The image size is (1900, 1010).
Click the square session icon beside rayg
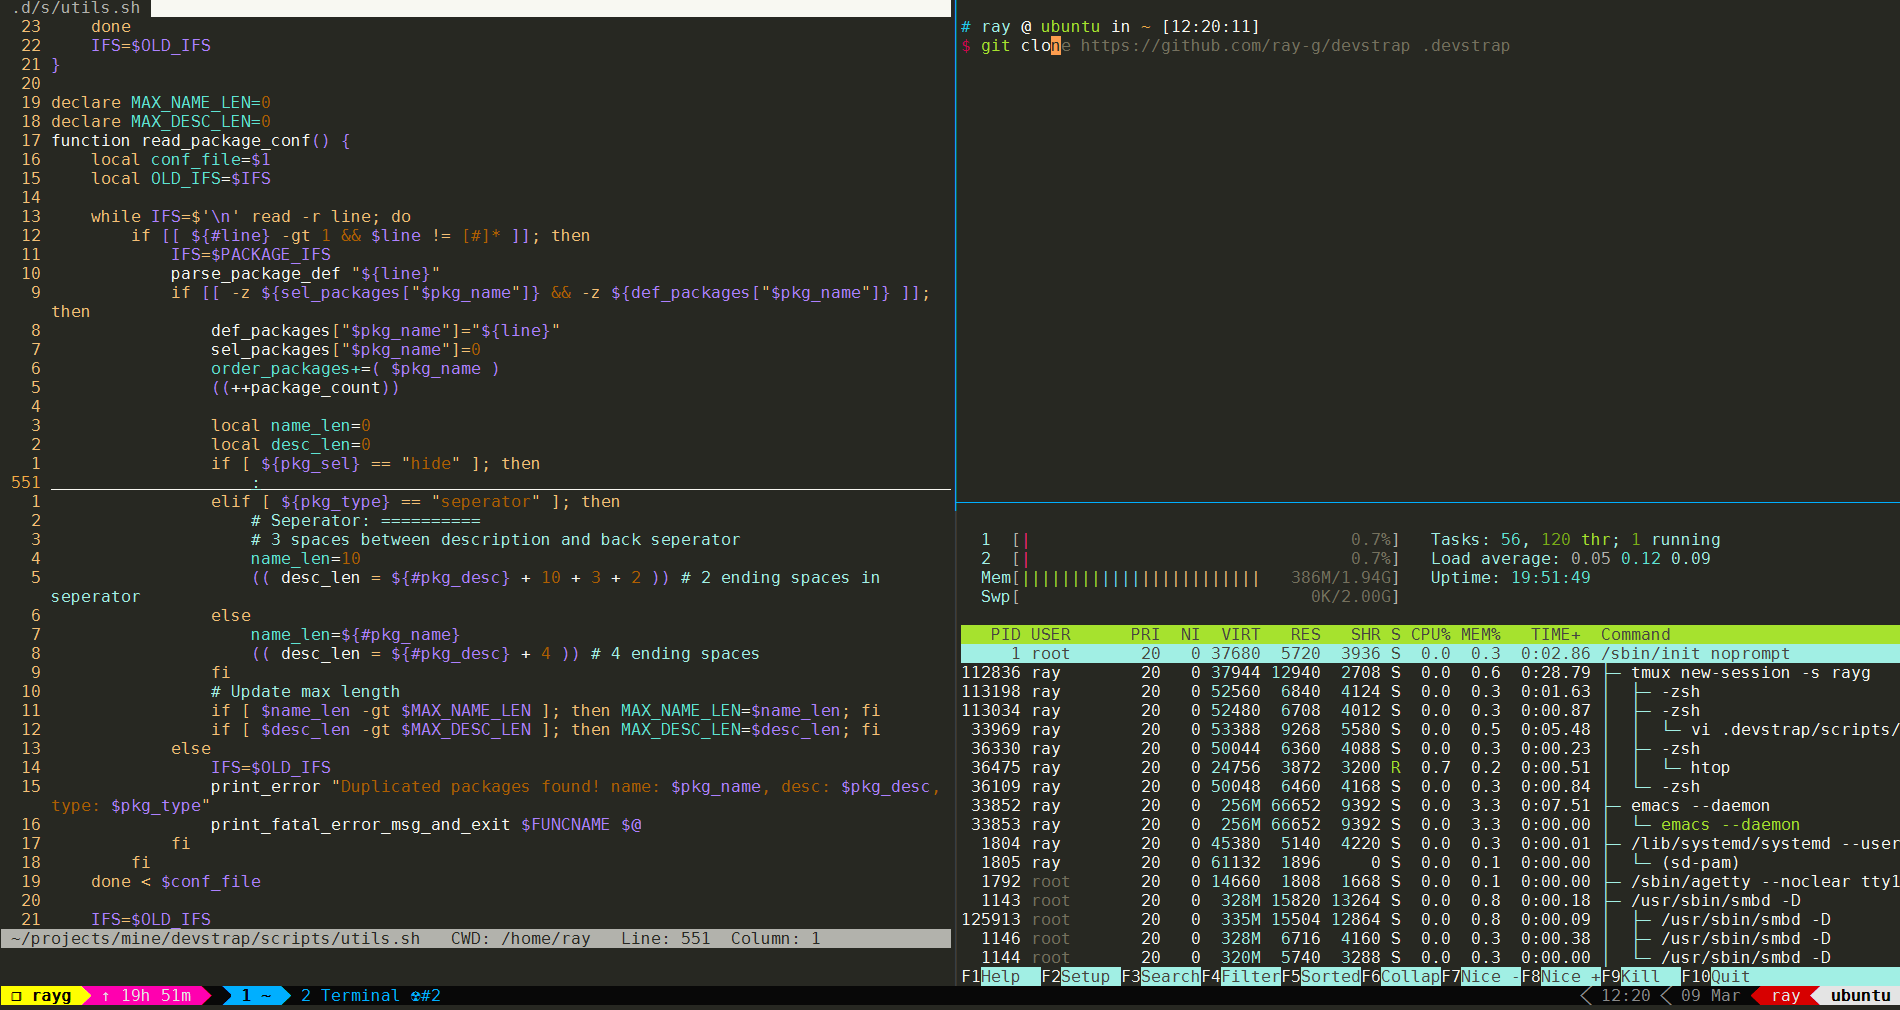coord(16,996)
